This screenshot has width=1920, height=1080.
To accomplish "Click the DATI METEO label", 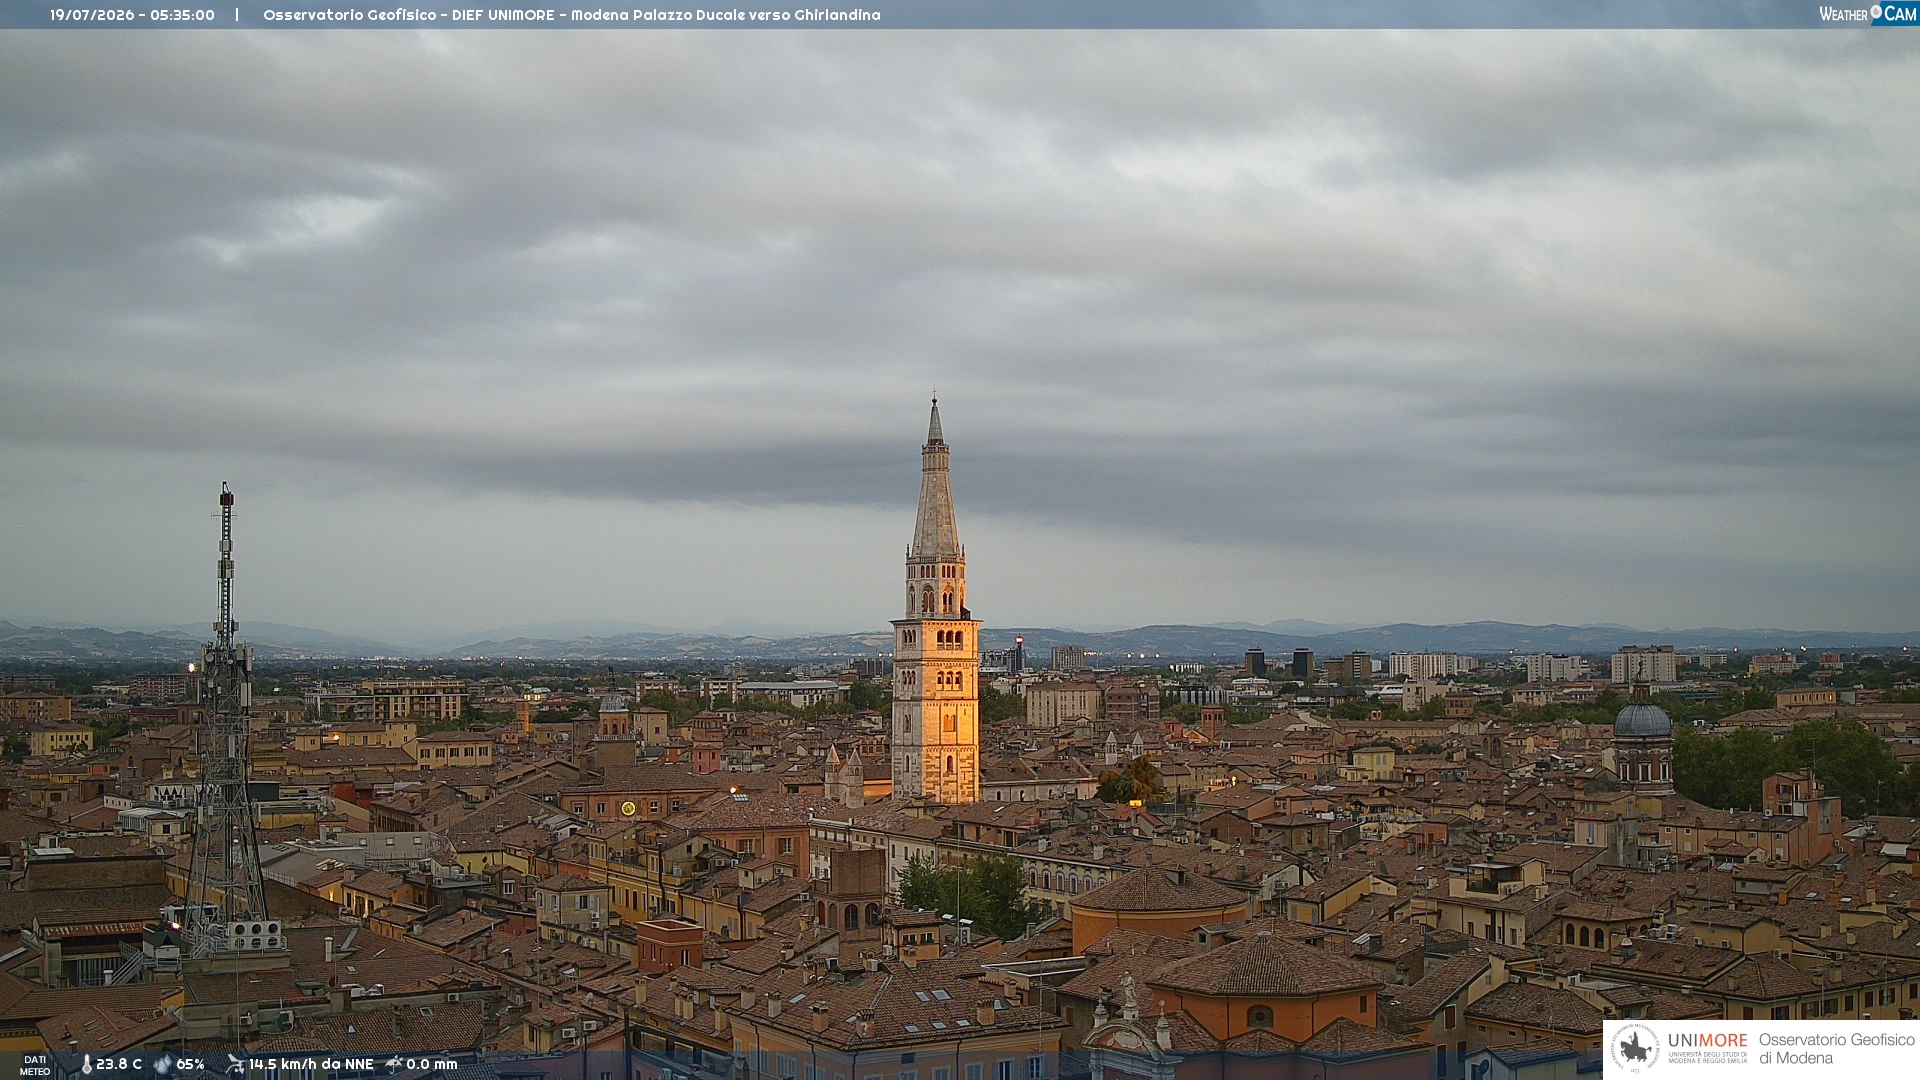I will [x=35, y=1065].
